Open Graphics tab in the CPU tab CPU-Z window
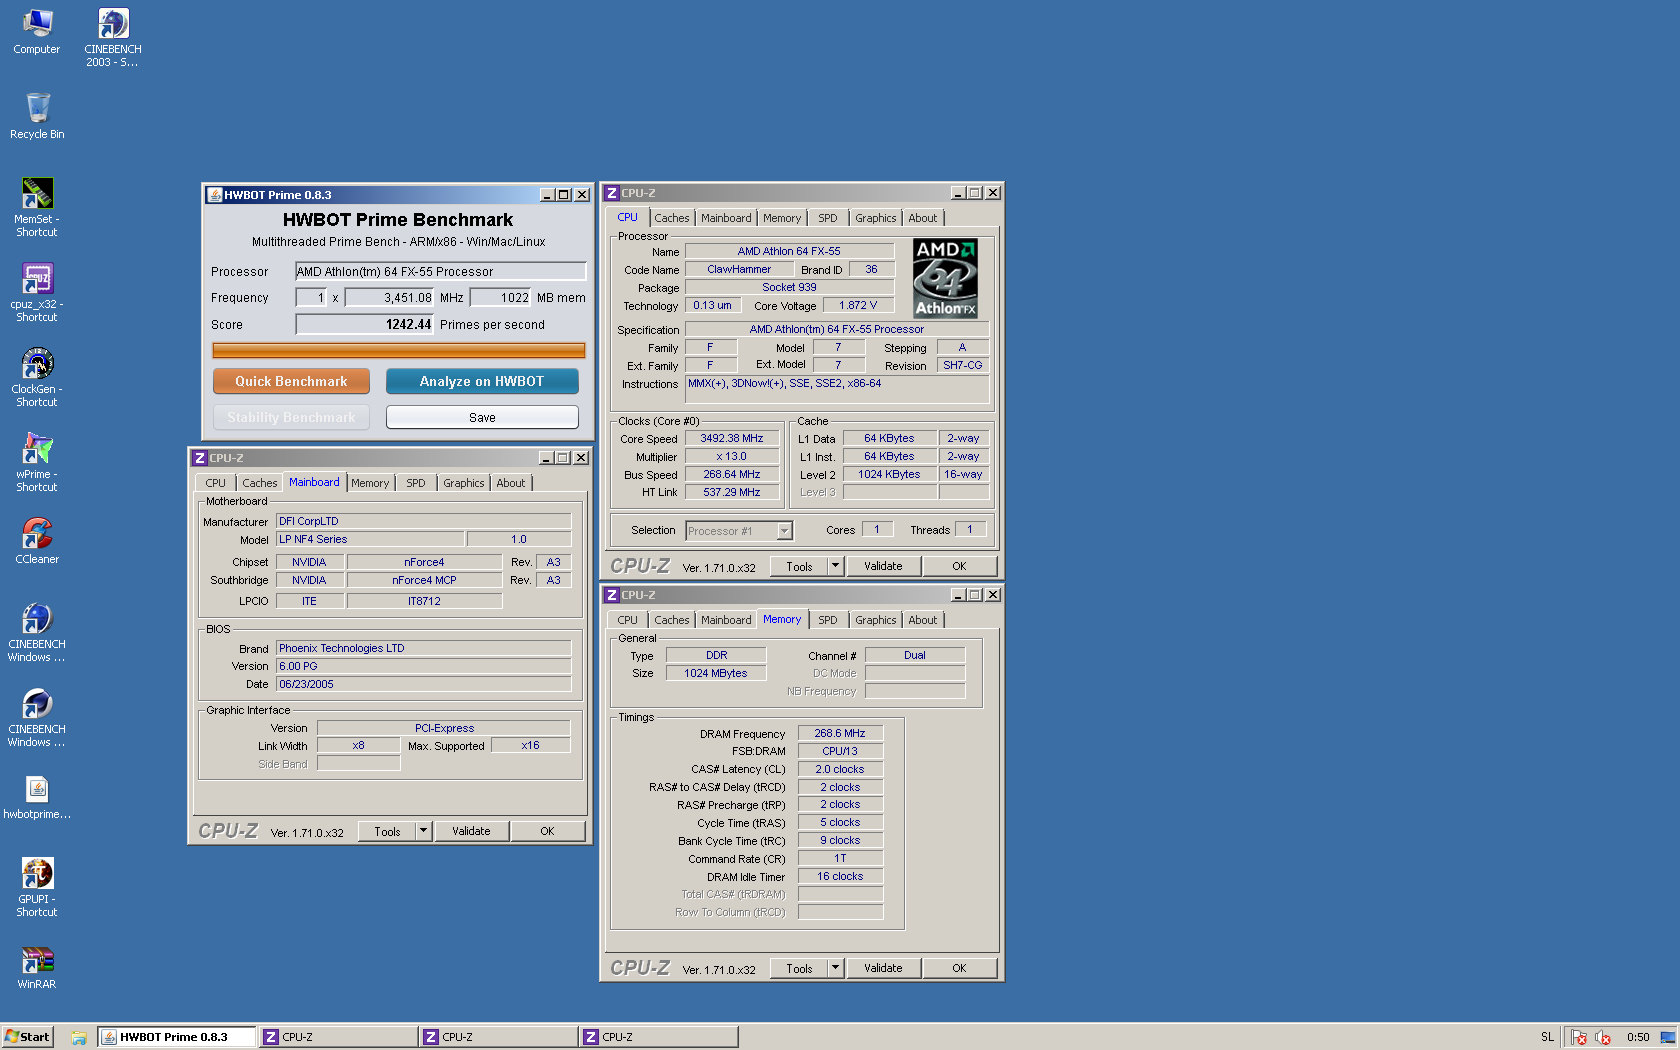 click(876, 218)
